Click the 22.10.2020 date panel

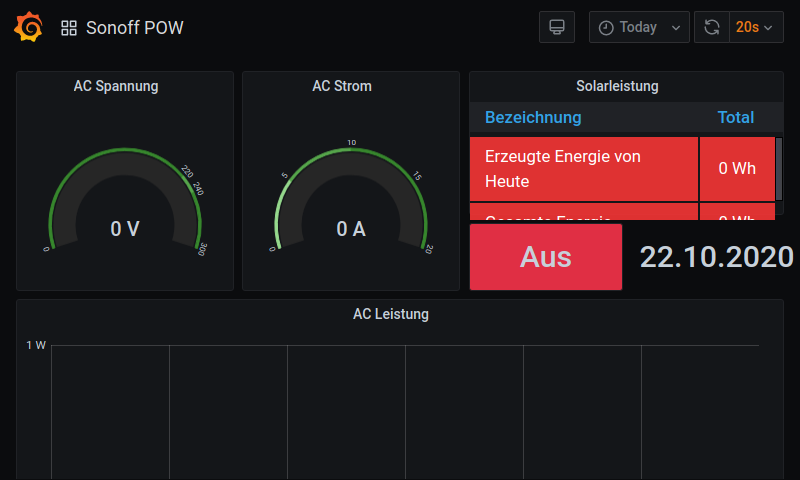click(716, 257)
